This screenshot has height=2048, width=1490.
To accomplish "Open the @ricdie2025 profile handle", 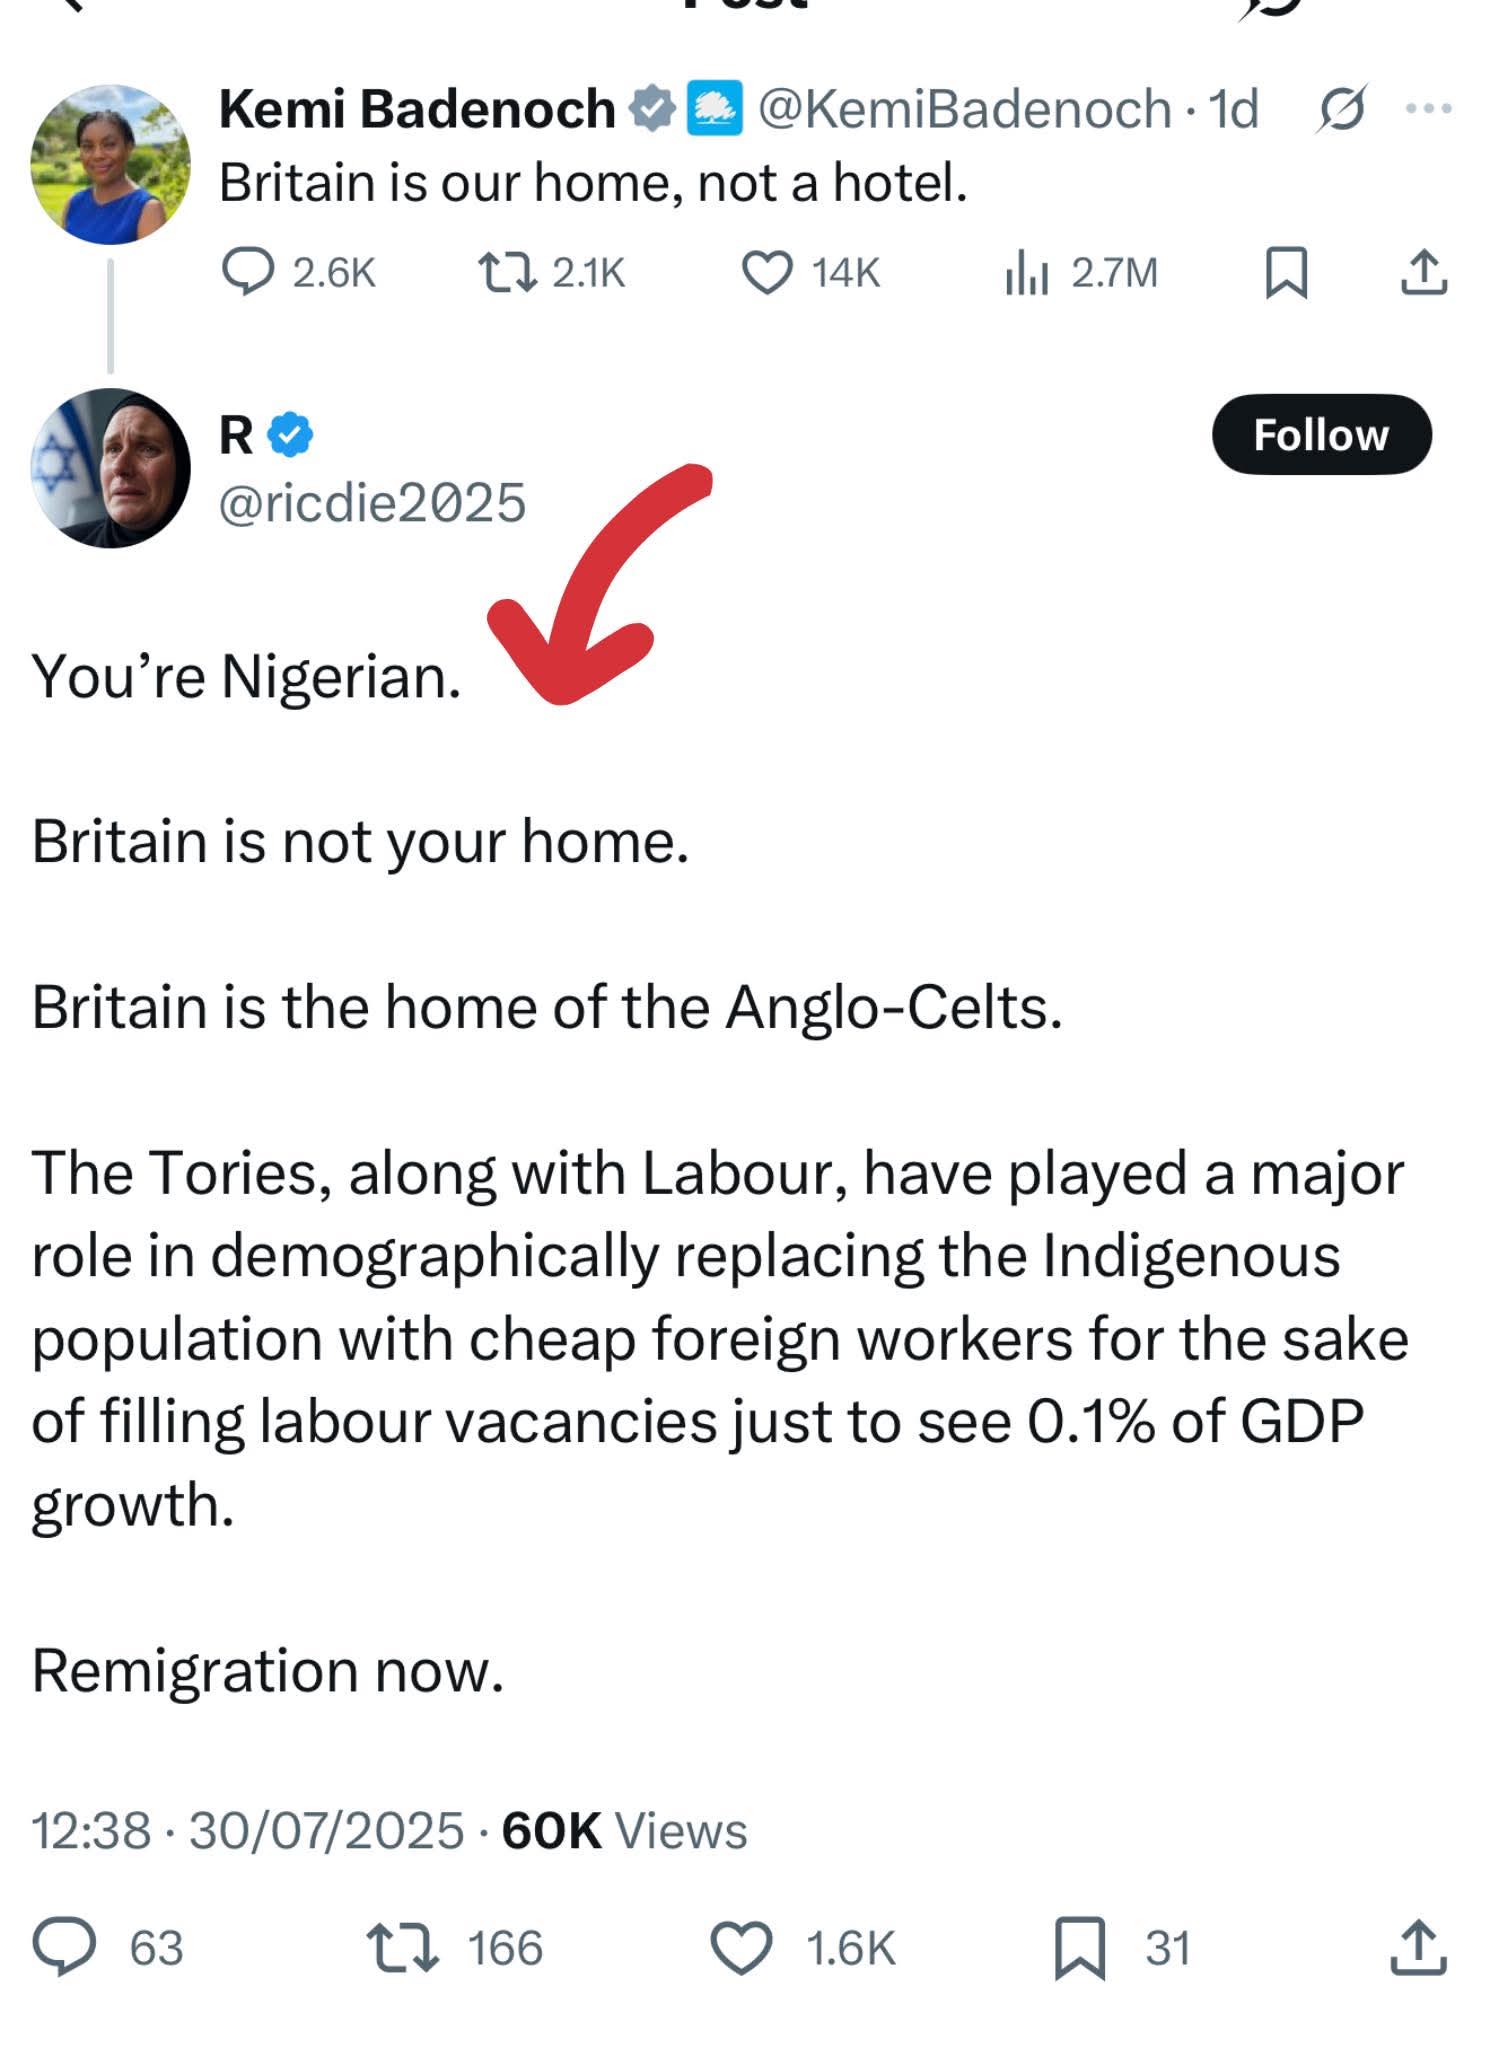I will (x=372, y=502).
